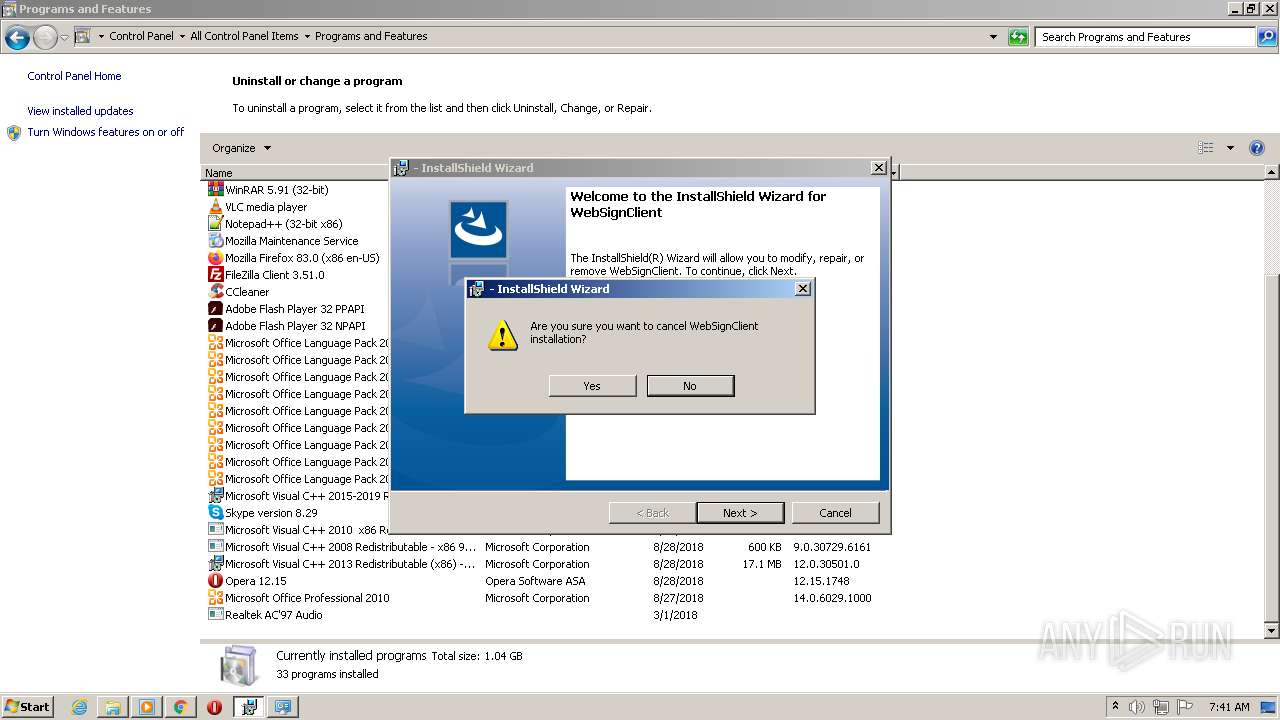This screenshot has width=1280, height=720.
Task: Open the Control Panel Home link
Action: 74,76
